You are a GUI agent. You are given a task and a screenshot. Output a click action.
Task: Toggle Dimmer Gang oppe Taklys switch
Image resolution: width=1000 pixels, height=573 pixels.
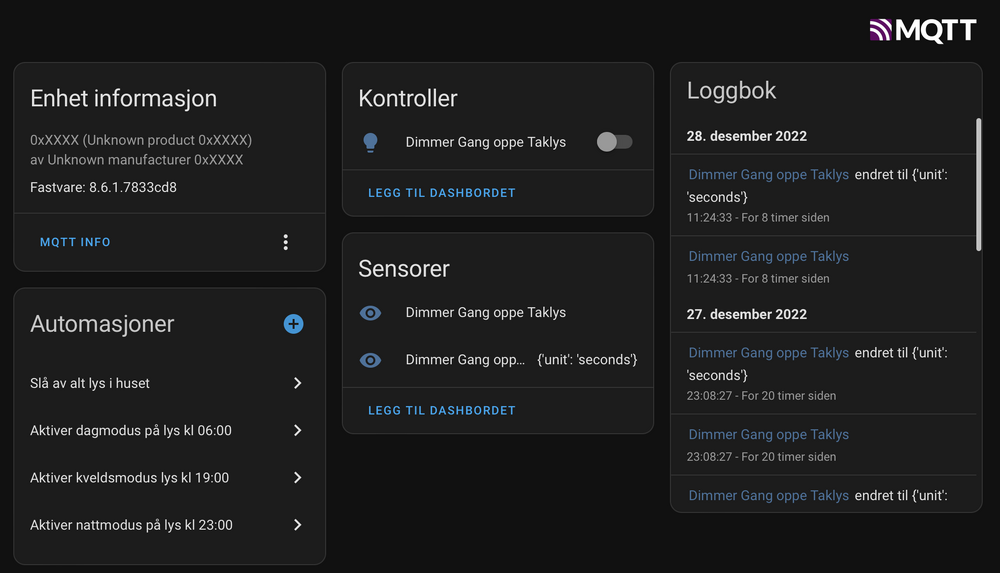614,142
